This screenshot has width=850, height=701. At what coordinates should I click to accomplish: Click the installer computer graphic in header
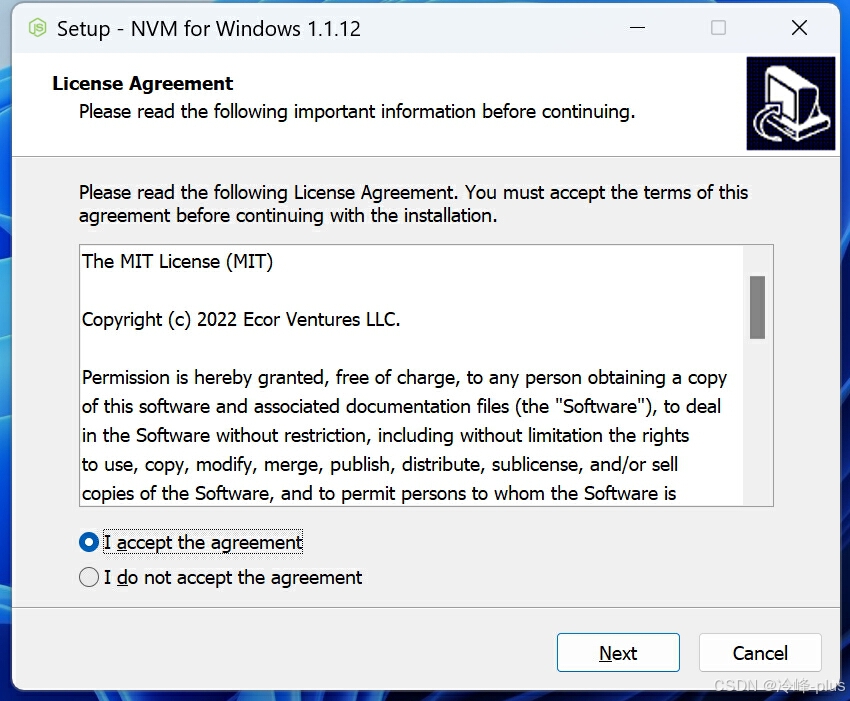pyautogui.click(x=790, y=103)
